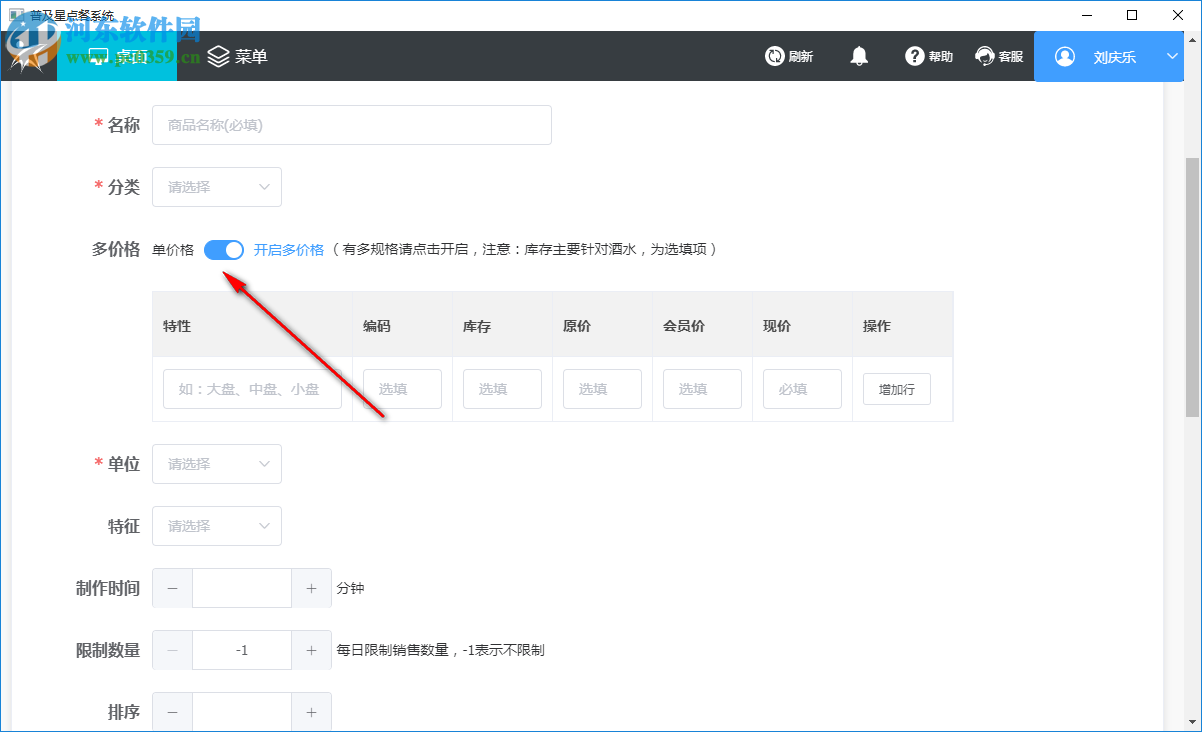Disable the 多价格 toggle switch
The width and height of the screenshot is (1202, 732).
[224, 249]
